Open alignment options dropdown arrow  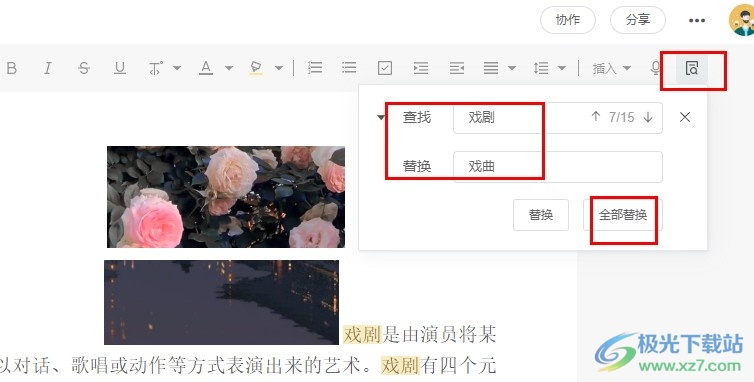(512, 68)
